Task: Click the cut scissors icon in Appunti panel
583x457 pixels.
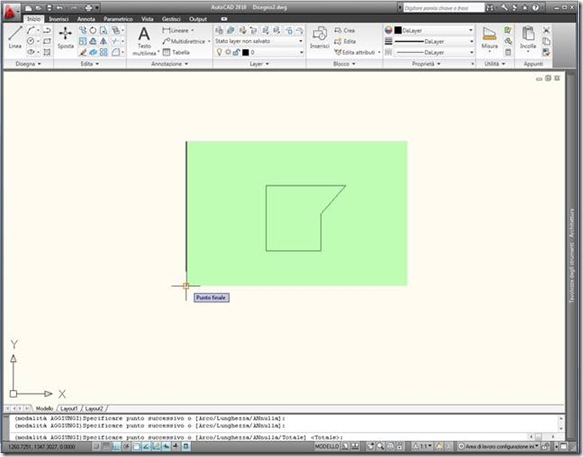Action: pyautogui.click(x=546, y=30)
